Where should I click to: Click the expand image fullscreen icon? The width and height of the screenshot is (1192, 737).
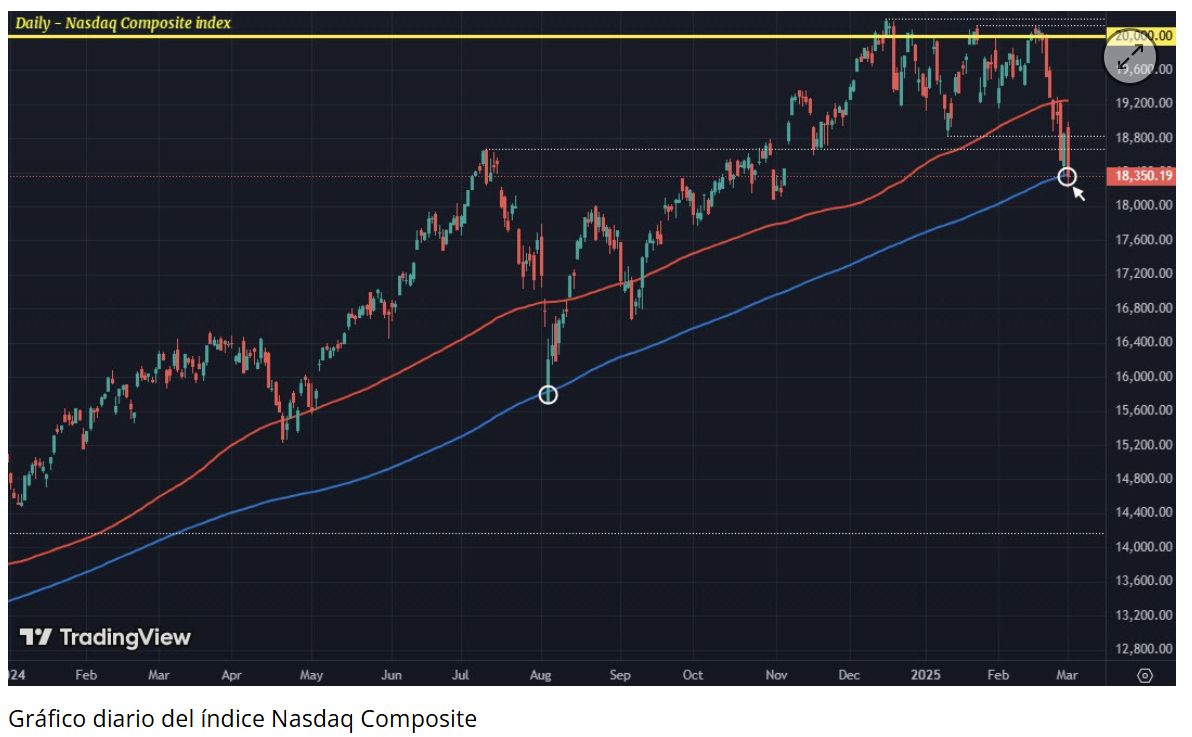click(x=1129, y=57)
